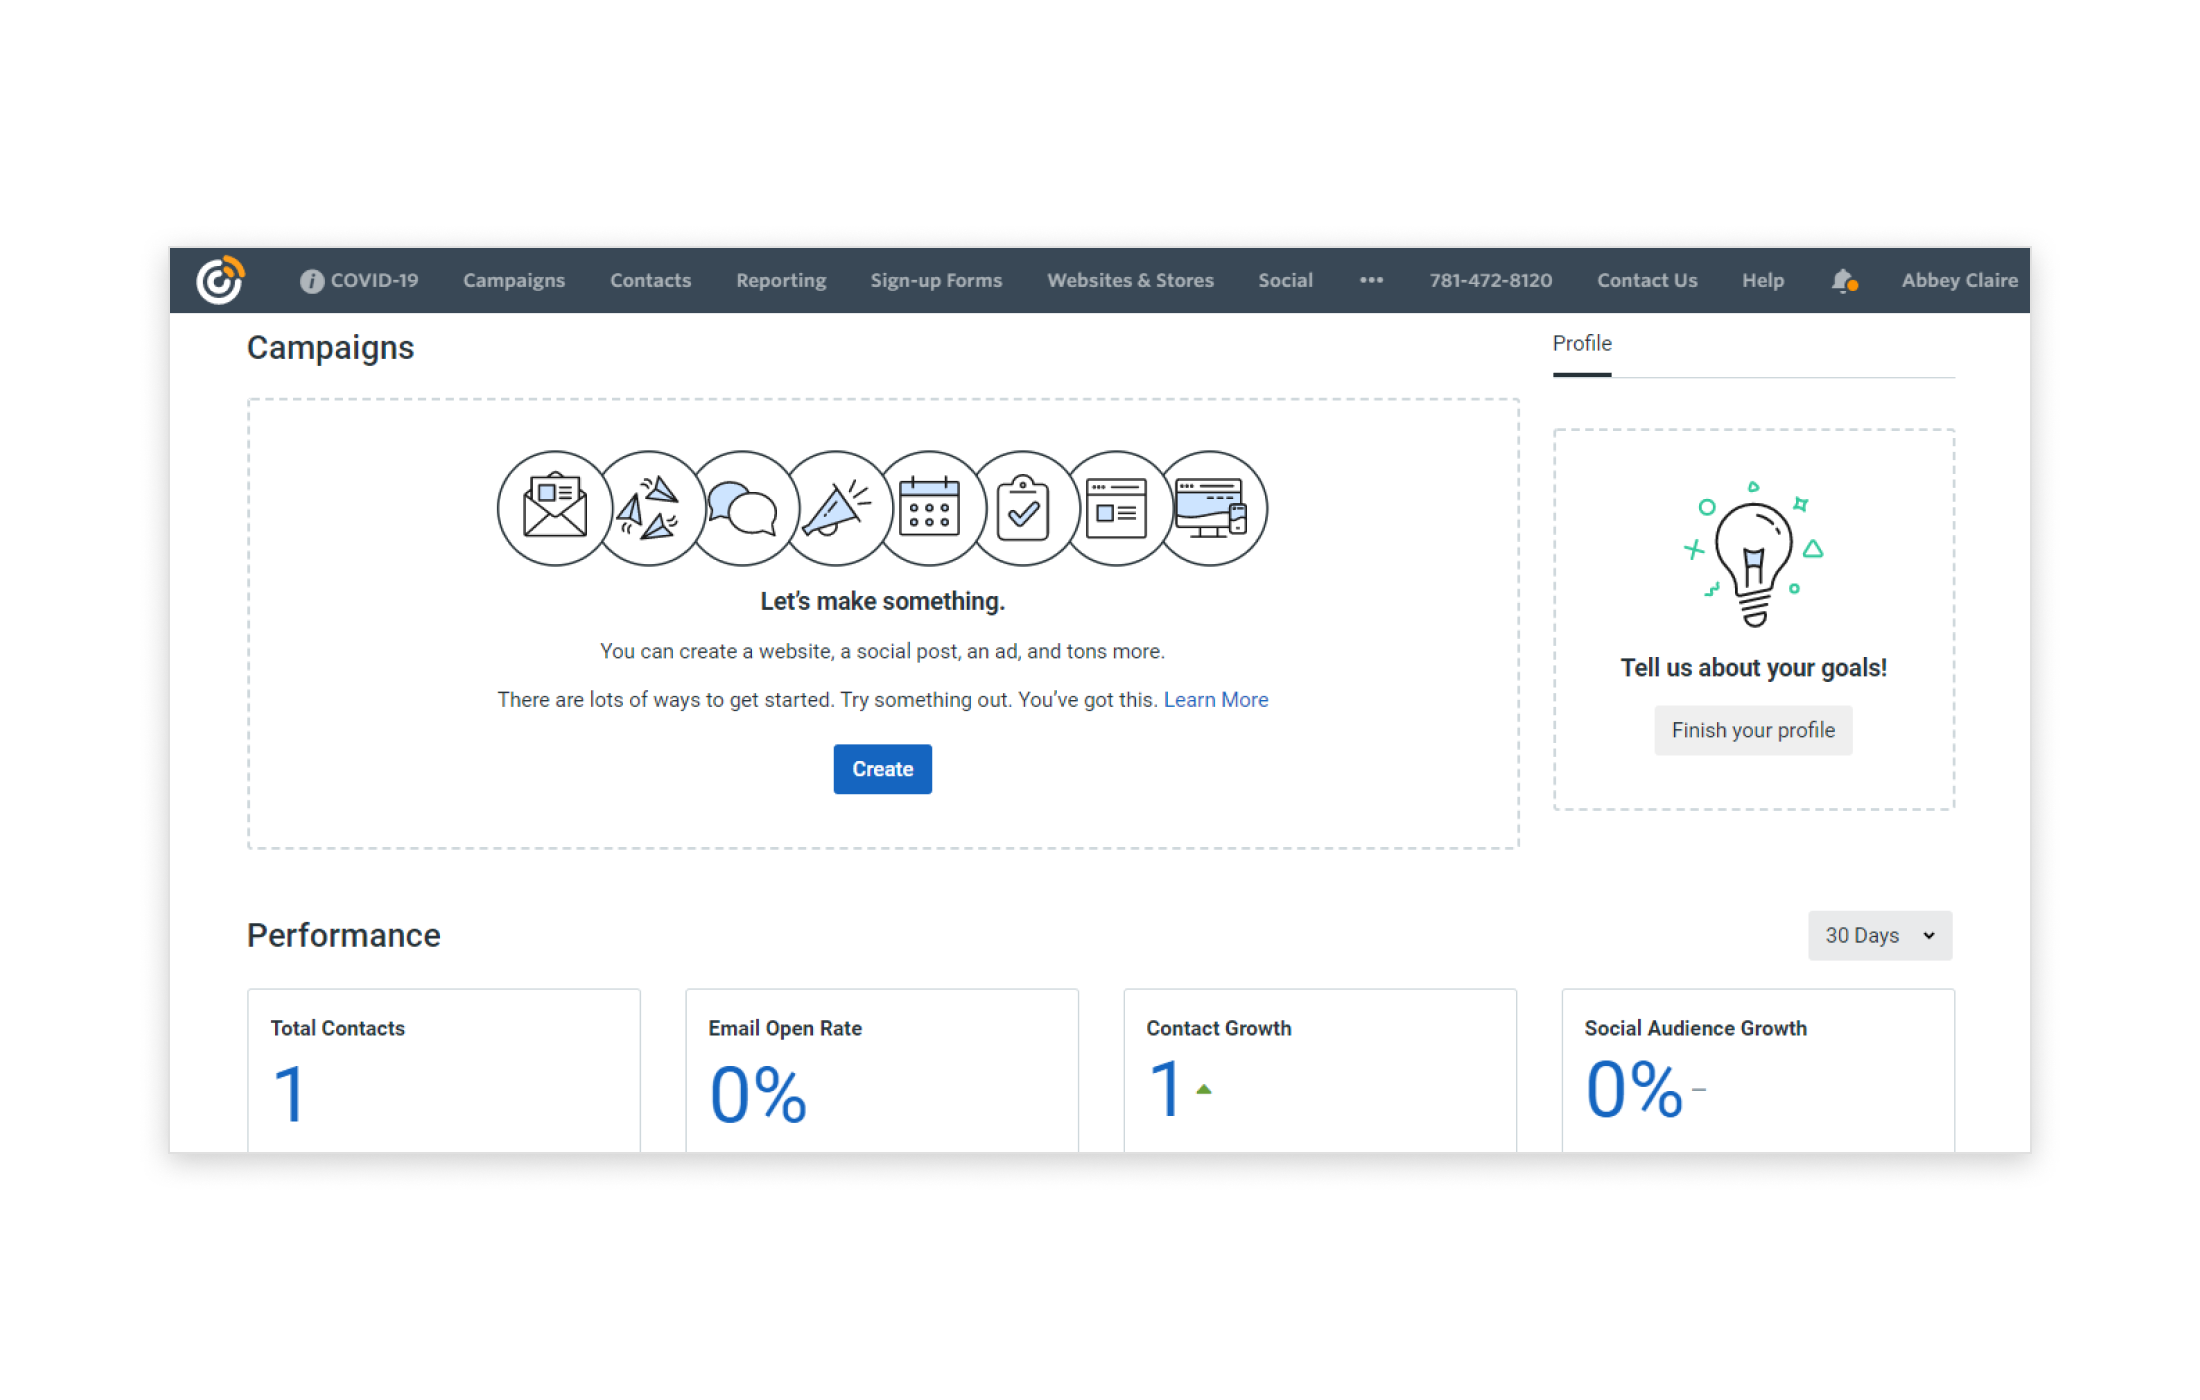Click the Social Audience Growth heading

click(x=1695, y=1028)
